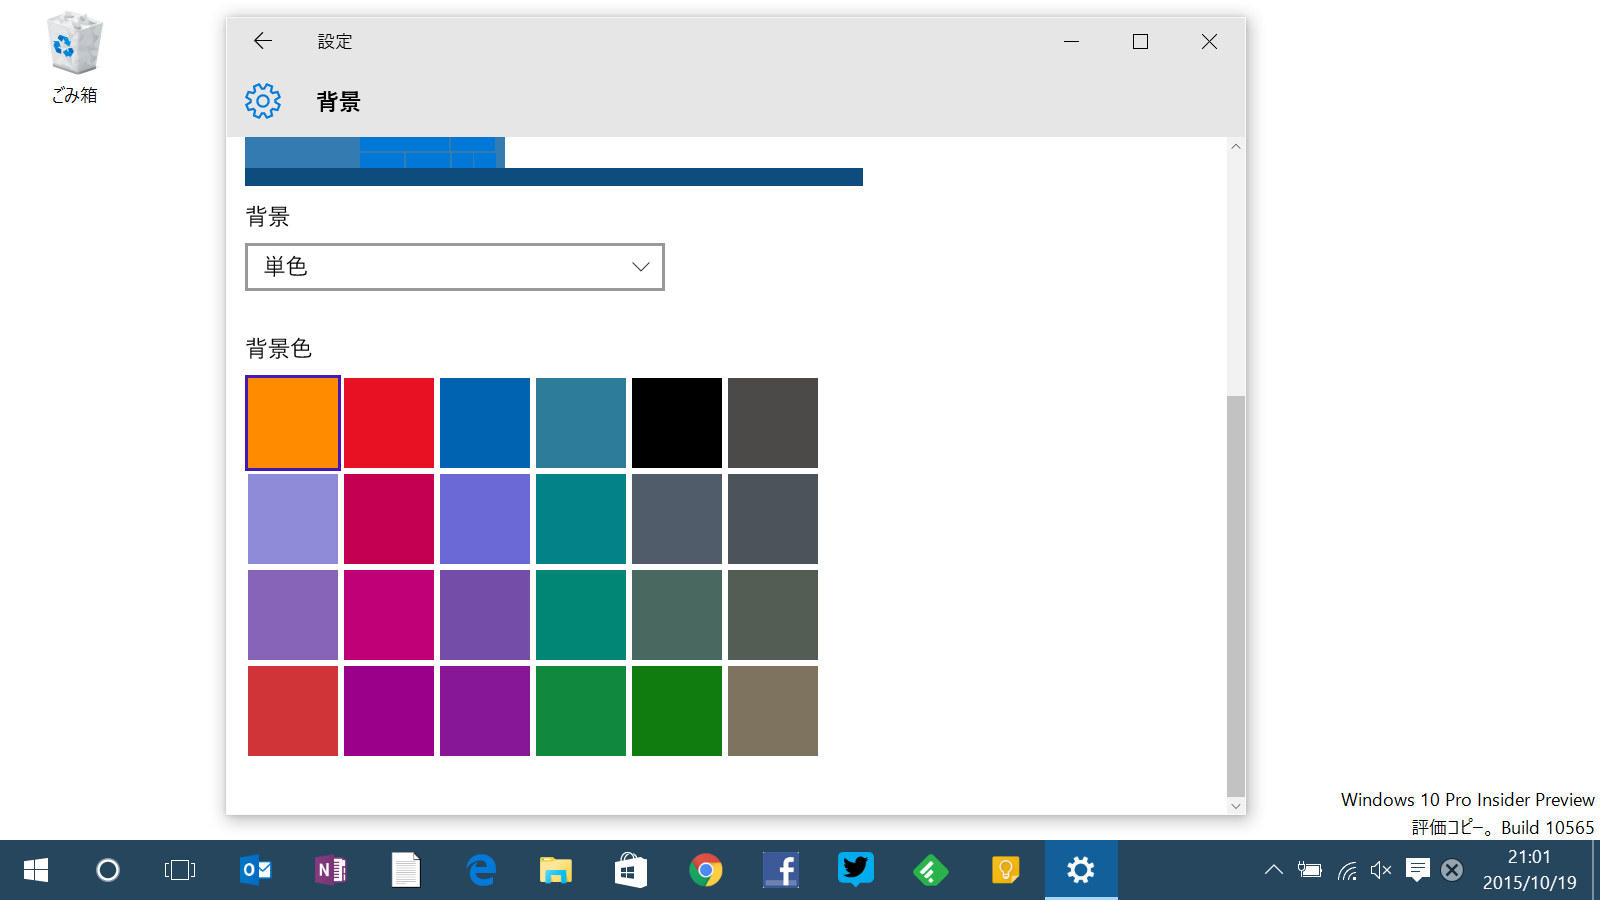Screen dimensions: 1600x900
Task: Click the scroll-up arrow of the Settings scrollbar
Action: [x=1236, y=146]
